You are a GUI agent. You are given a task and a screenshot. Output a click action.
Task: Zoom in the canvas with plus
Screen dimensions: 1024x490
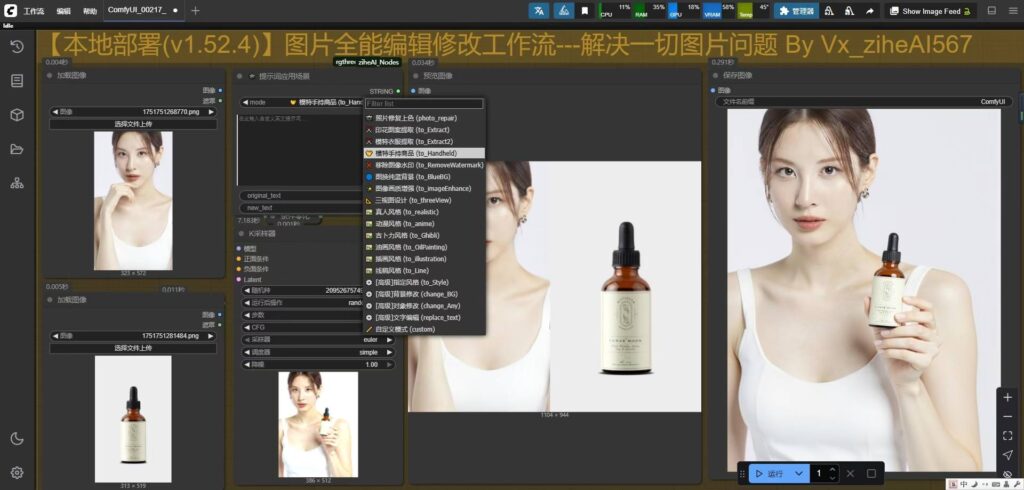pyautogui.click(x=1008, y=397)
